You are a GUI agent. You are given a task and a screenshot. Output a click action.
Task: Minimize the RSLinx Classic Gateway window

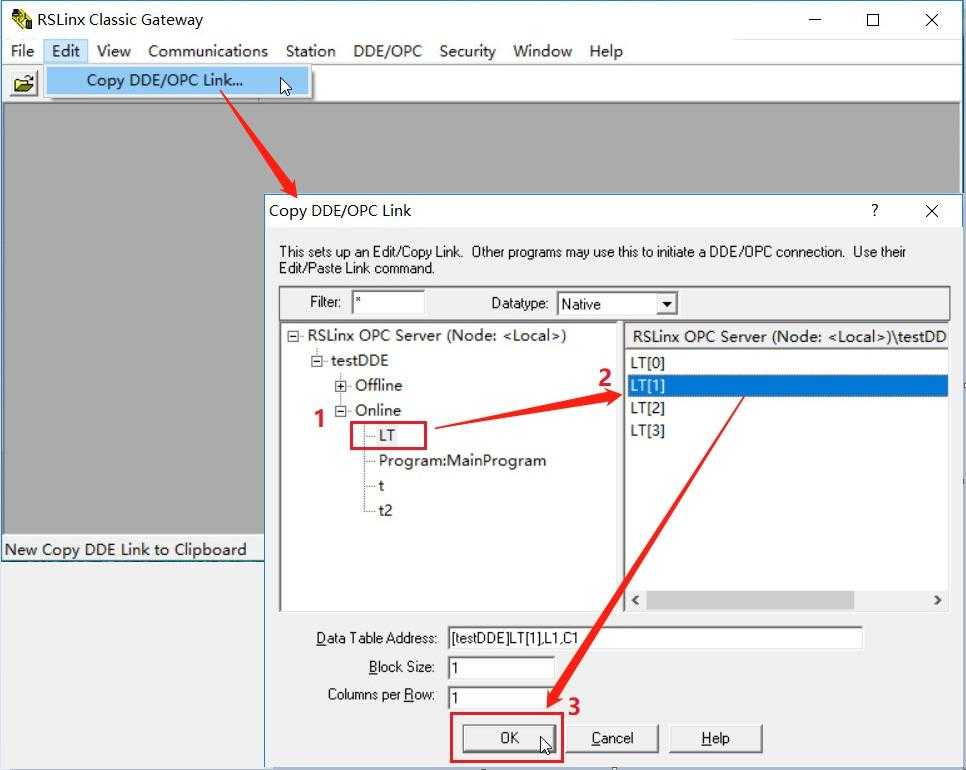(x=814, y=20)
